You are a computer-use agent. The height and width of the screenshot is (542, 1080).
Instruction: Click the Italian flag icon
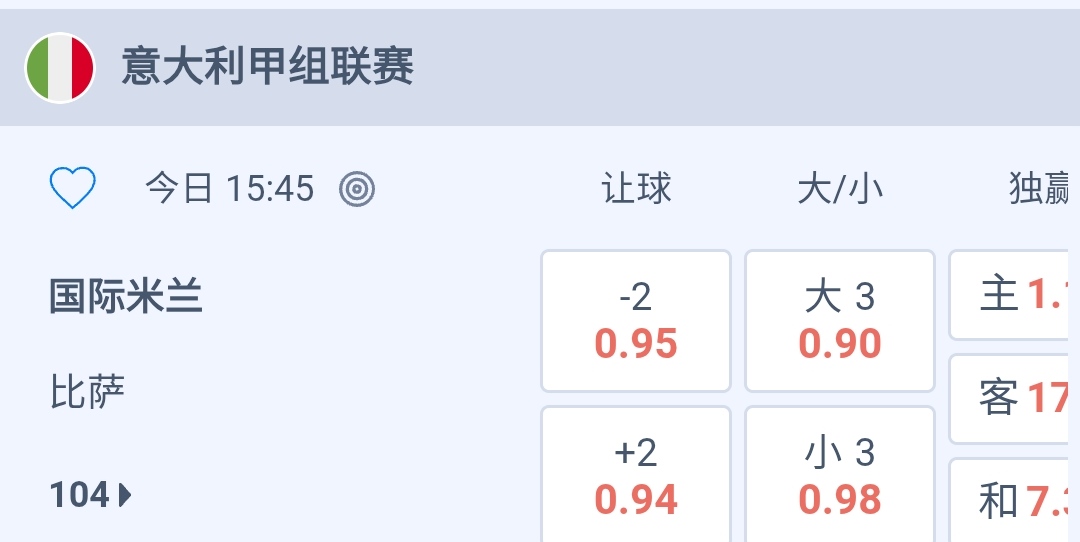(59, 68)
